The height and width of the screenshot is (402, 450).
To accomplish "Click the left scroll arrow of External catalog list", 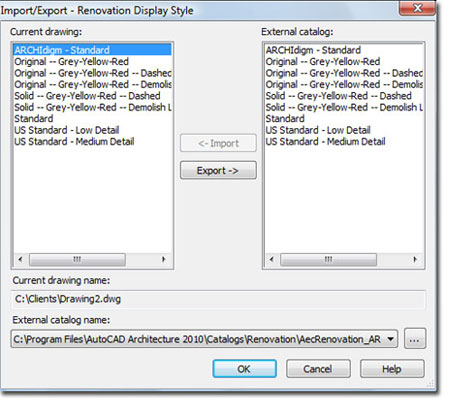I will point(272,259).
